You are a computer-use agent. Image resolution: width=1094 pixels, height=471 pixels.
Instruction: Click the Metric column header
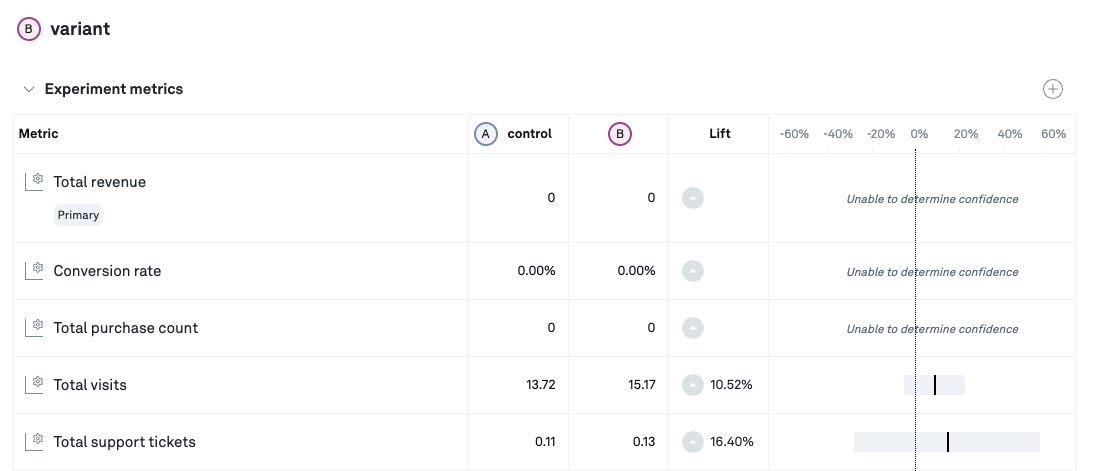(x=39, y=134)
